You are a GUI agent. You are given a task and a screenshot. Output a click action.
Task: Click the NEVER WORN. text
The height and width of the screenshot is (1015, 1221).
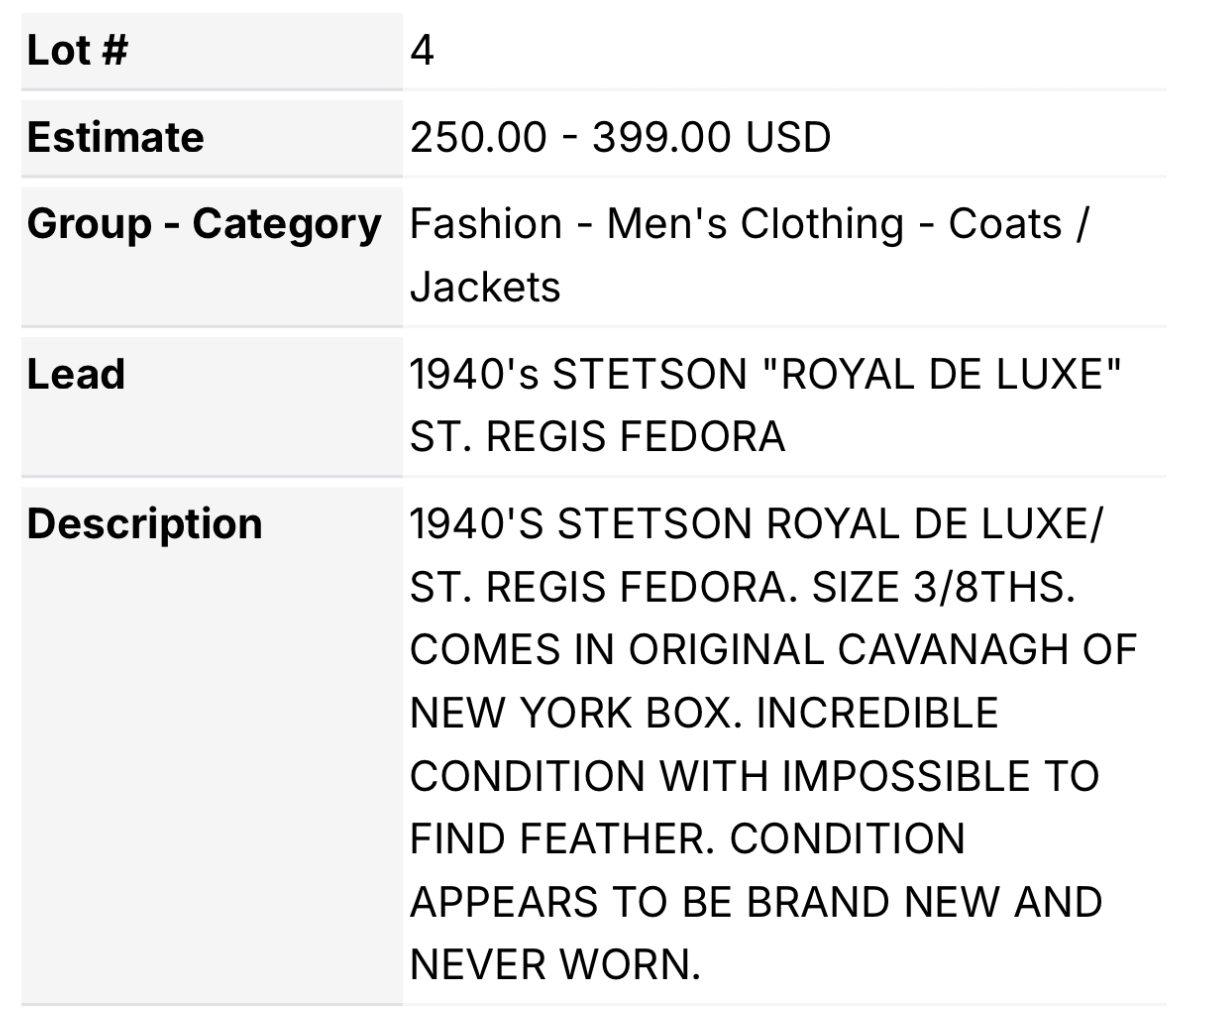click(x=555, y=965)
